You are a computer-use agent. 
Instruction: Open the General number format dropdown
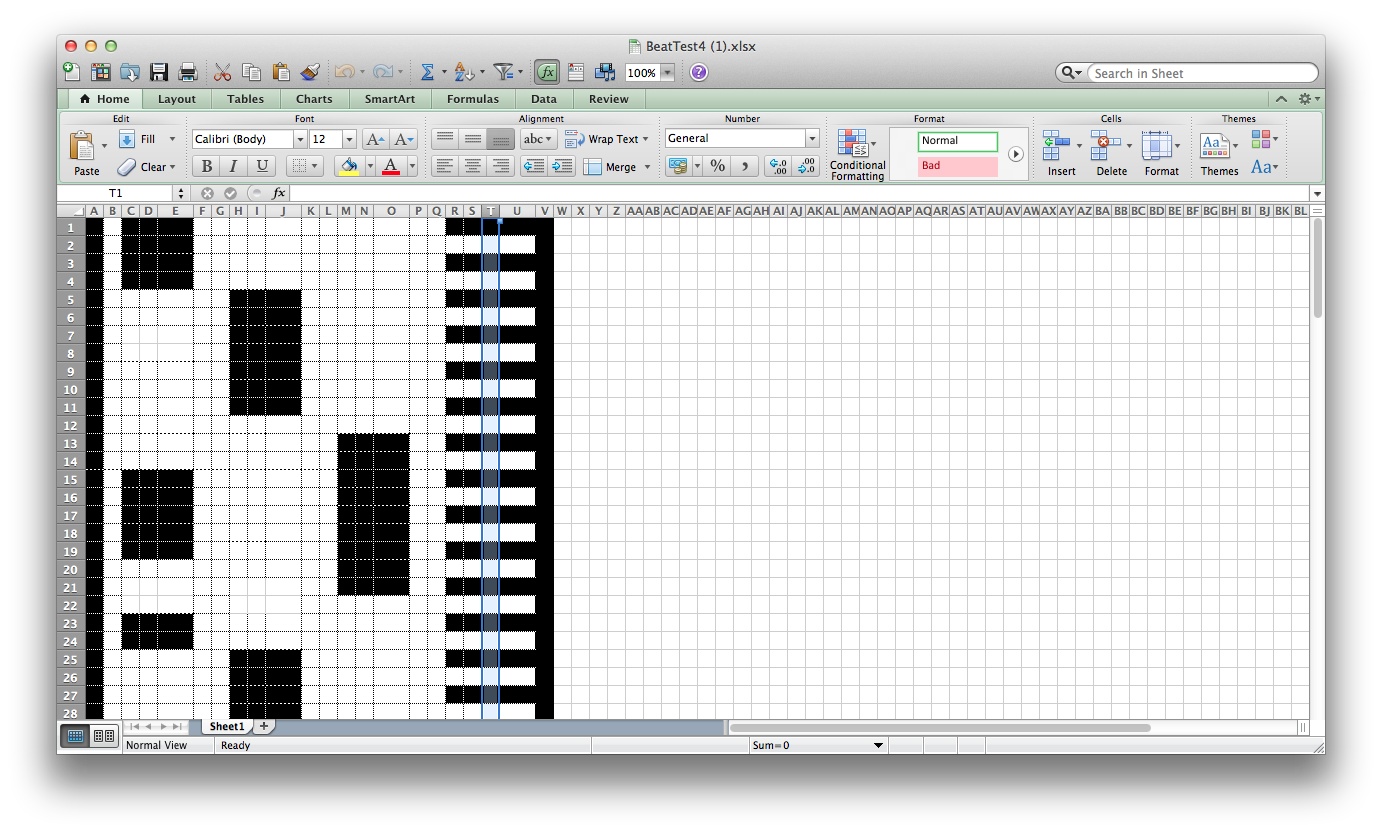(x=811, y=138)
